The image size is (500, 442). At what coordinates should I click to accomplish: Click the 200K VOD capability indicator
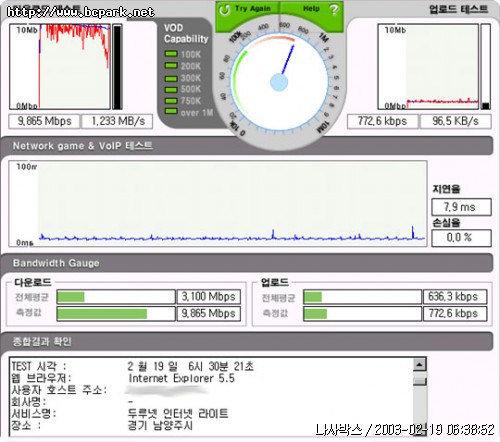(171, 65)
